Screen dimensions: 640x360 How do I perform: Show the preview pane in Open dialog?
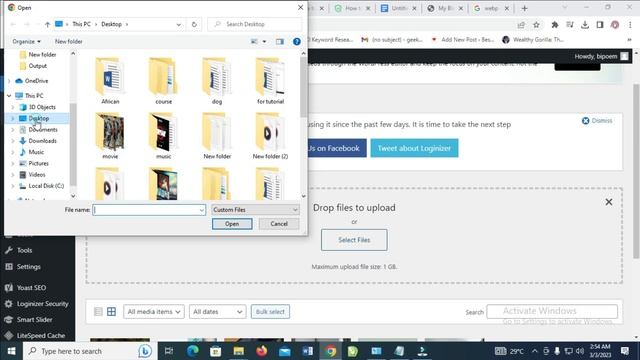tap(280, 41)
